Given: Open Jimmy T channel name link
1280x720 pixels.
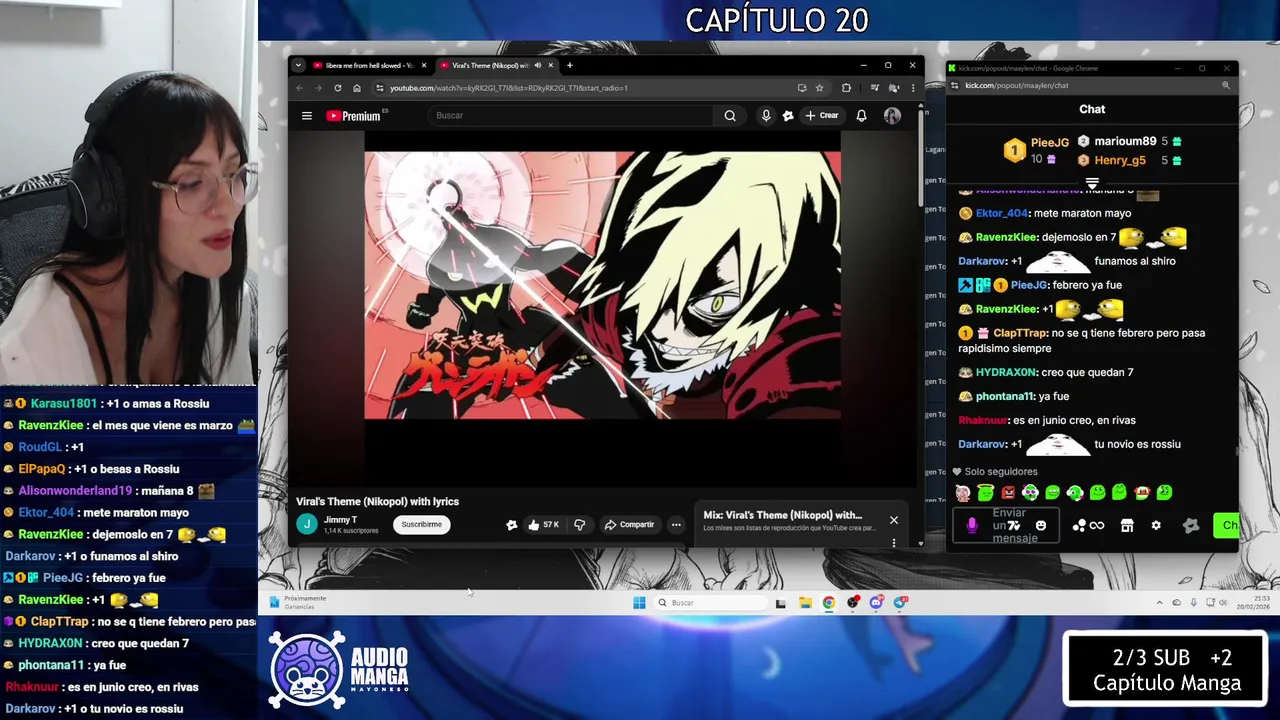Looking at the screenshot, I should click(340, 520).
